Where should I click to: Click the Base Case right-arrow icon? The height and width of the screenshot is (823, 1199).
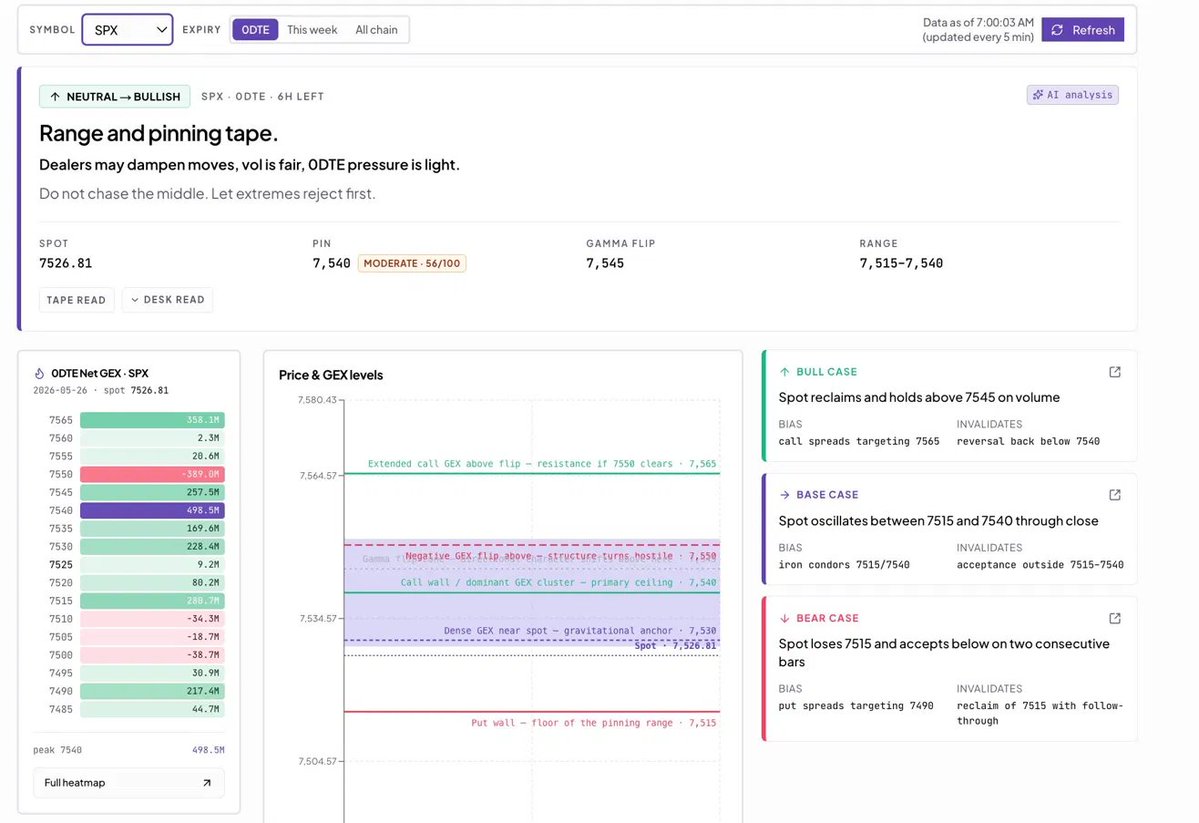(785, 495)
